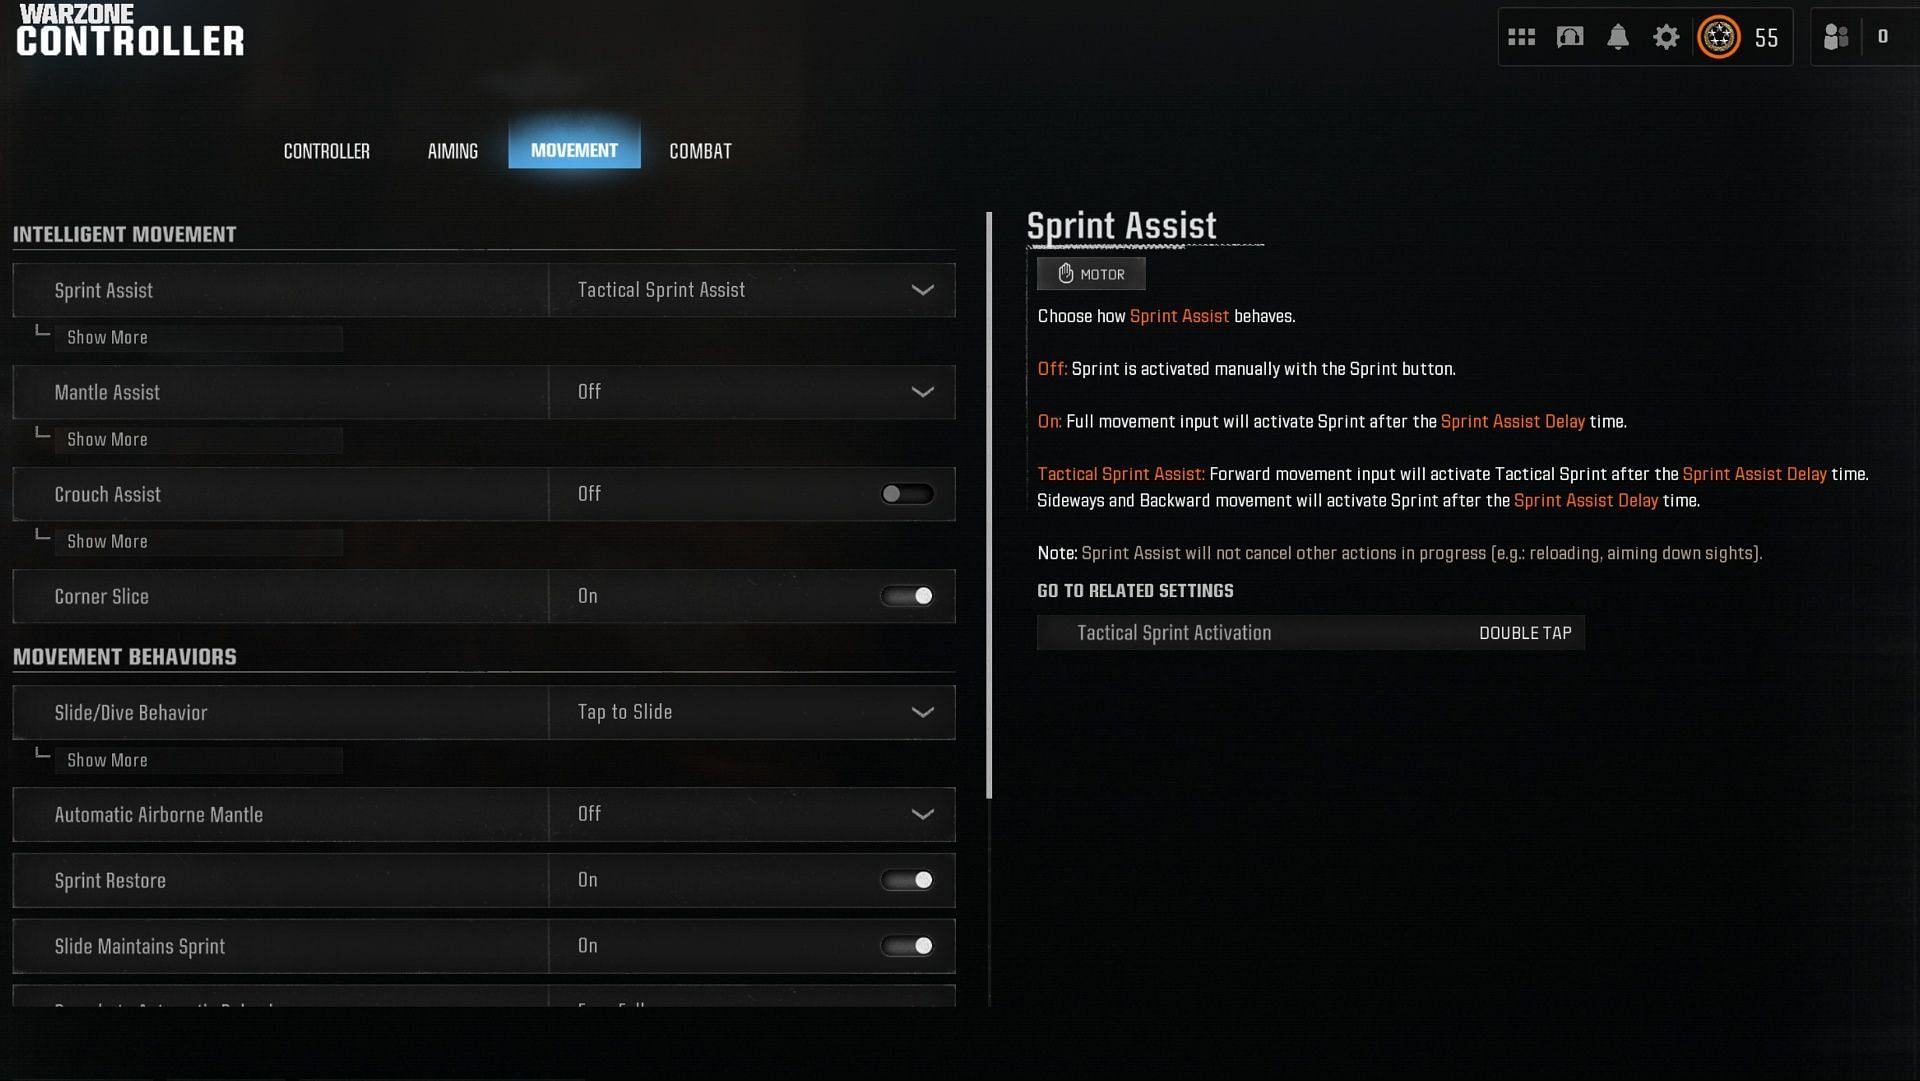Expand the Automatic Airborne Mantle dropdown
1920x1081 pixels.
pyautogui.click(x=923, y=813)
